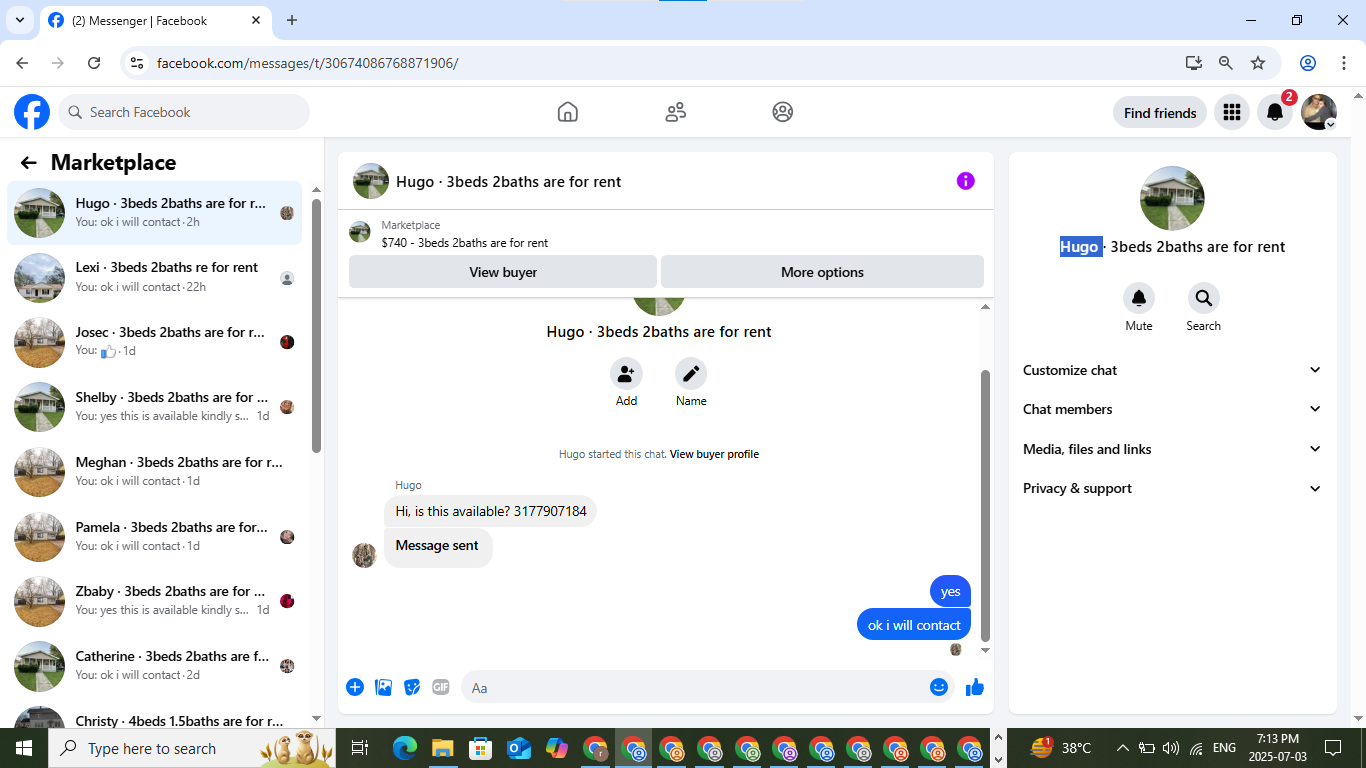Open emoji picker in message box
The image size is (1366, 768).
(938, 687)
